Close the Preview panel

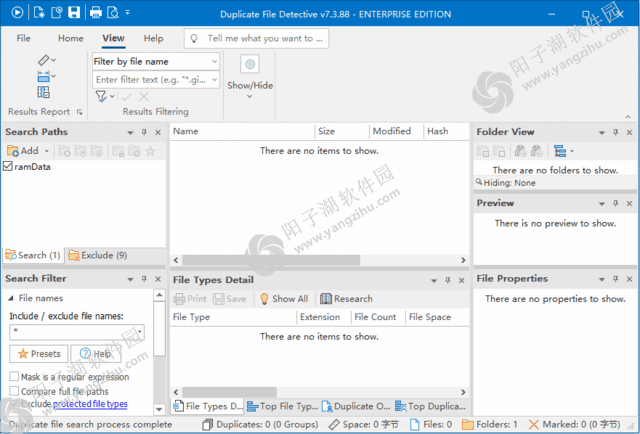[x=629, y=203]
